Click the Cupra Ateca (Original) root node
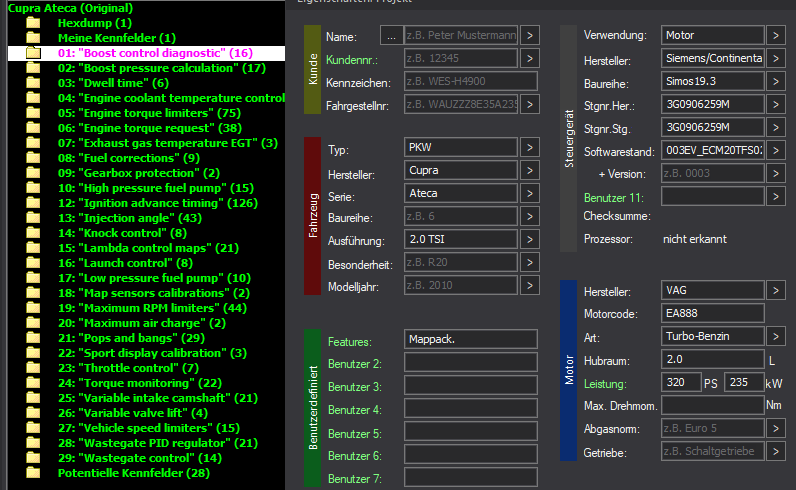 coord(71,8)
